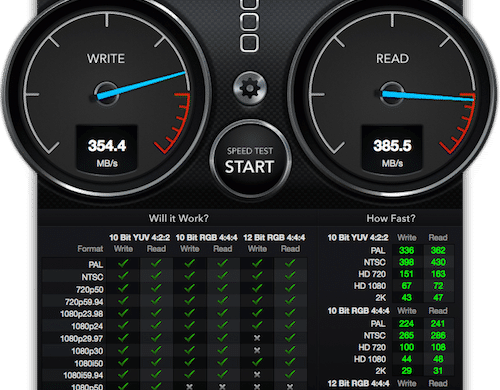Click the NTSC write value 398
This screenshot has height=390, width=500.
pyautogui.click(x=406, y=262)
